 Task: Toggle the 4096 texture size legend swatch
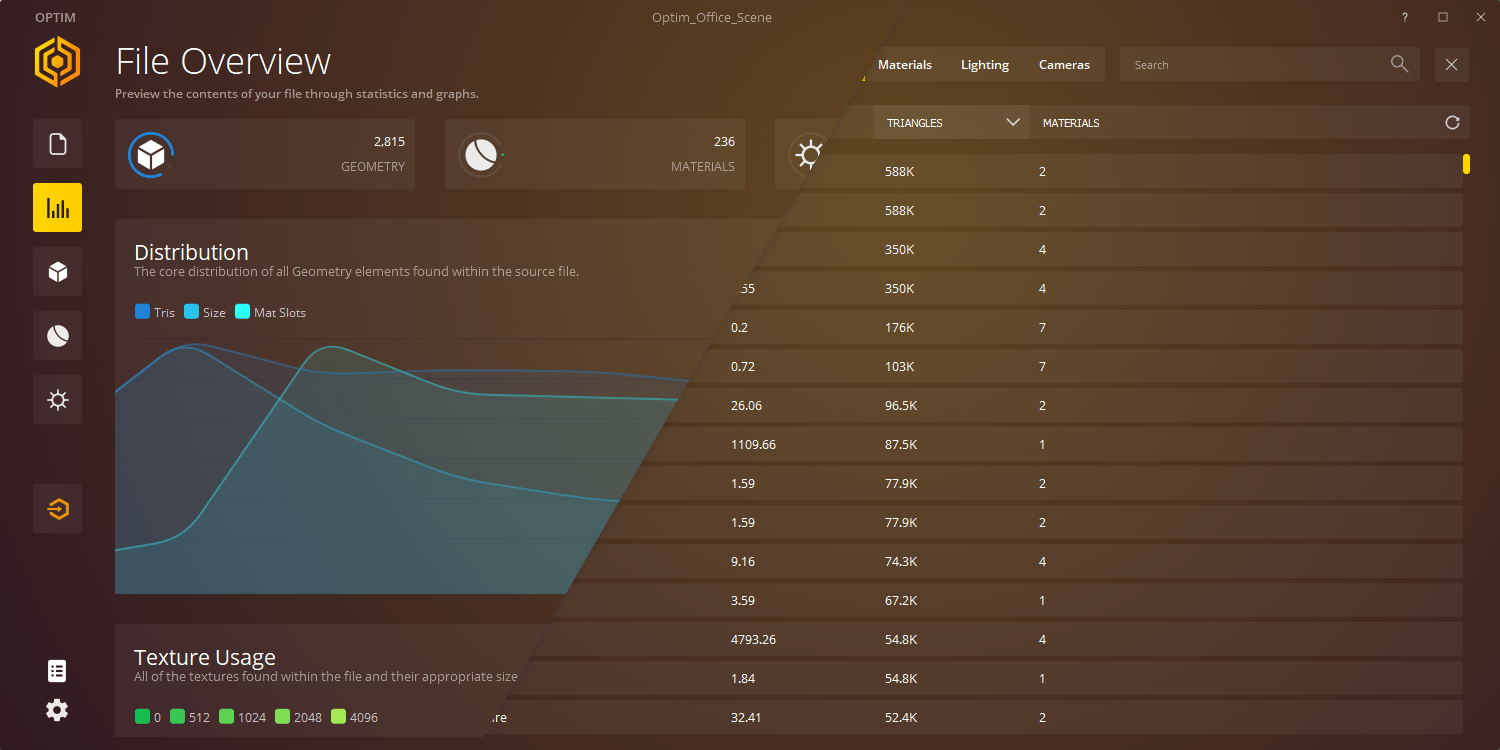338,717
